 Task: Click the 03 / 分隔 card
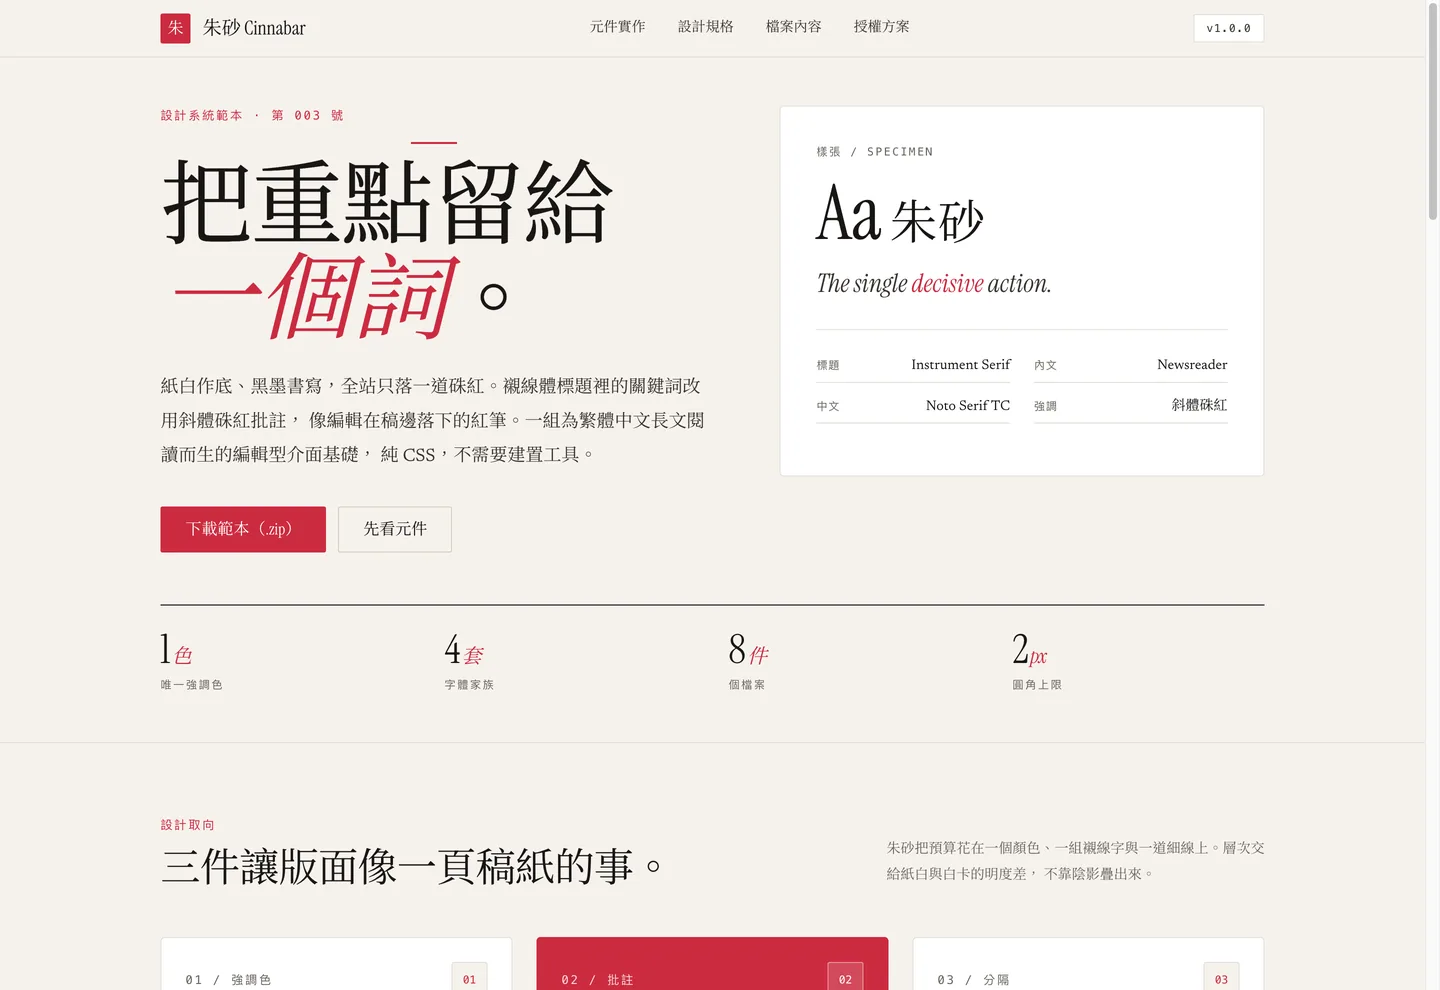pos(1088,964)
